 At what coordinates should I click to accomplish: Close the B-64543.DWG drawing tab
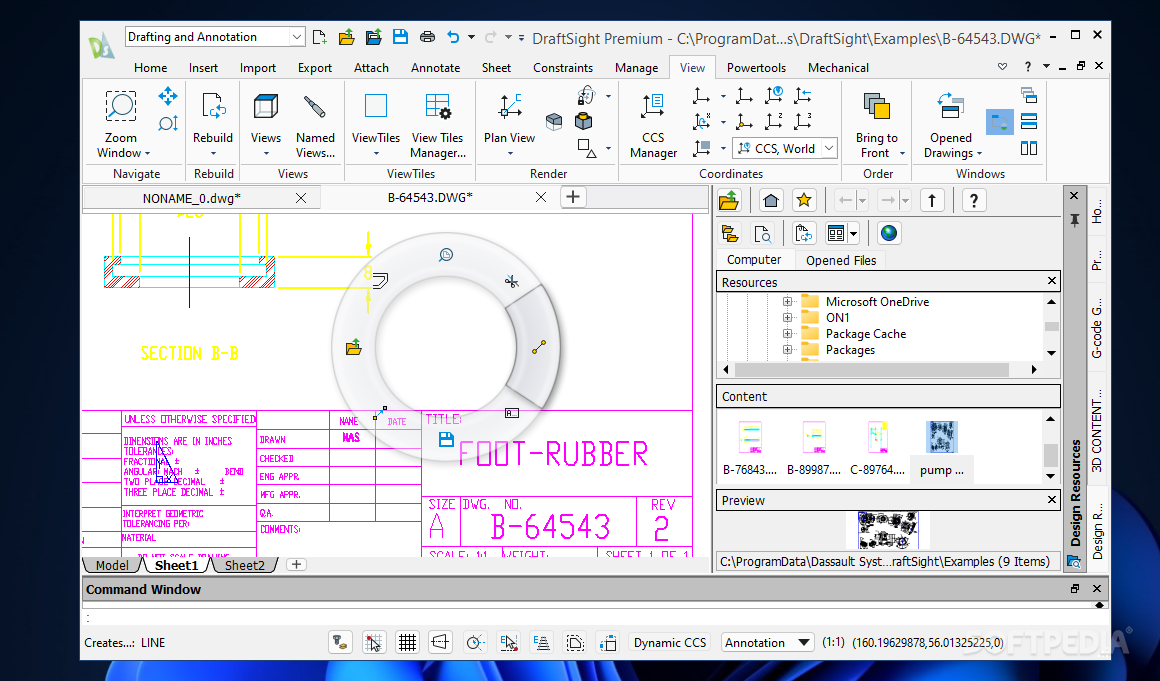(541, 197)
